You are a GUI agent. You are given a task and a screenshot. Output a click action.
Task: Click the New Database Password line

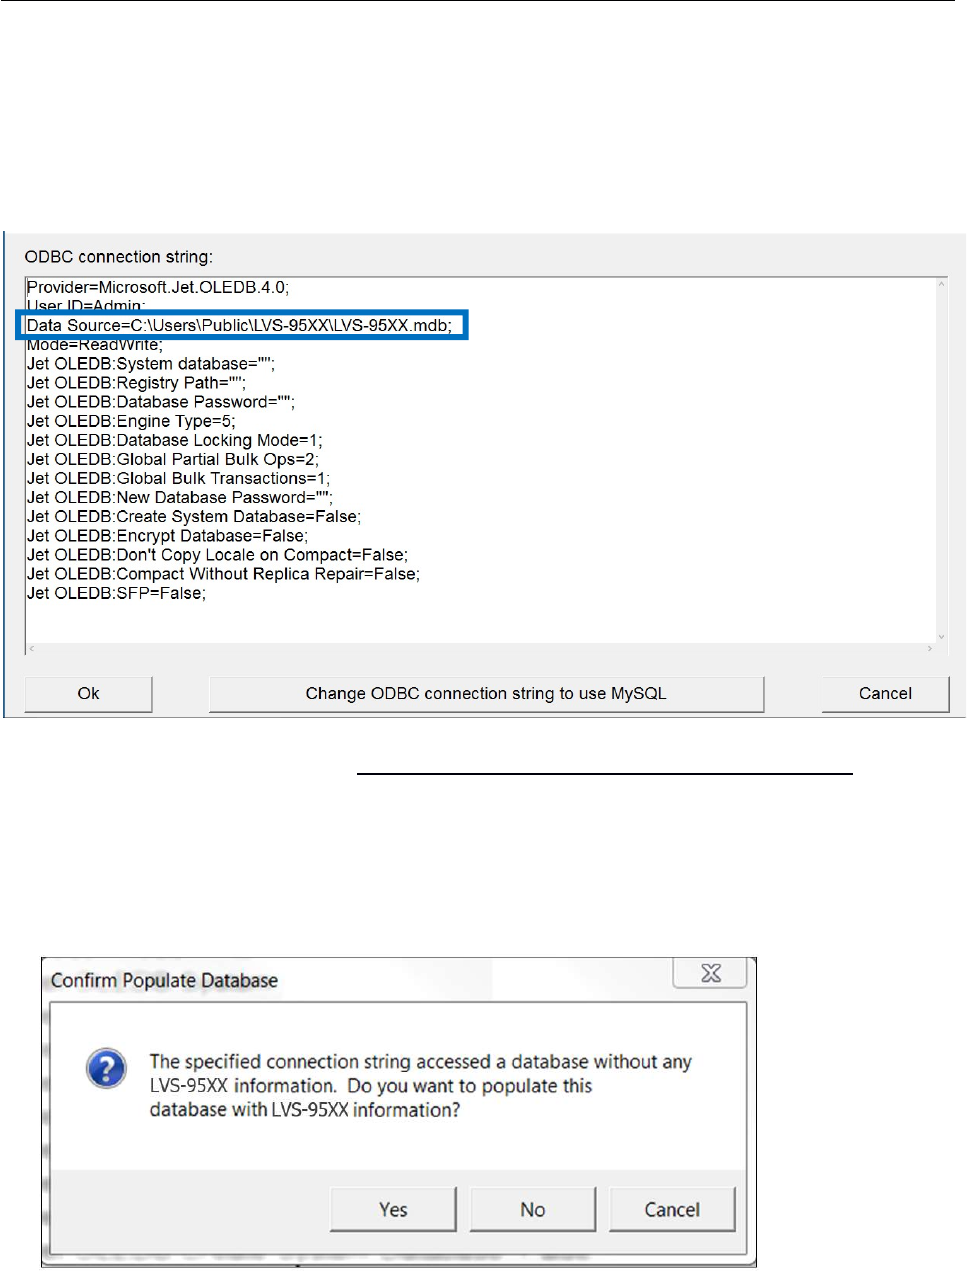click(180, 497)
